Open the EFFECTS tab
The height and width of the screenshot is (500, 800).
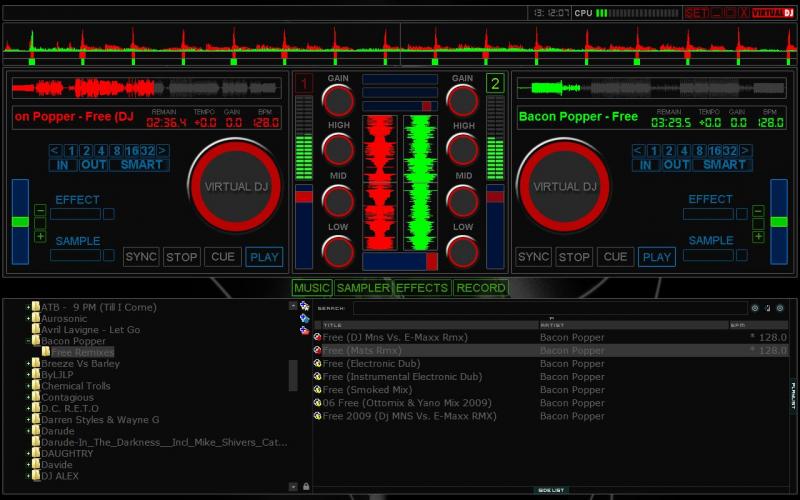422,288
